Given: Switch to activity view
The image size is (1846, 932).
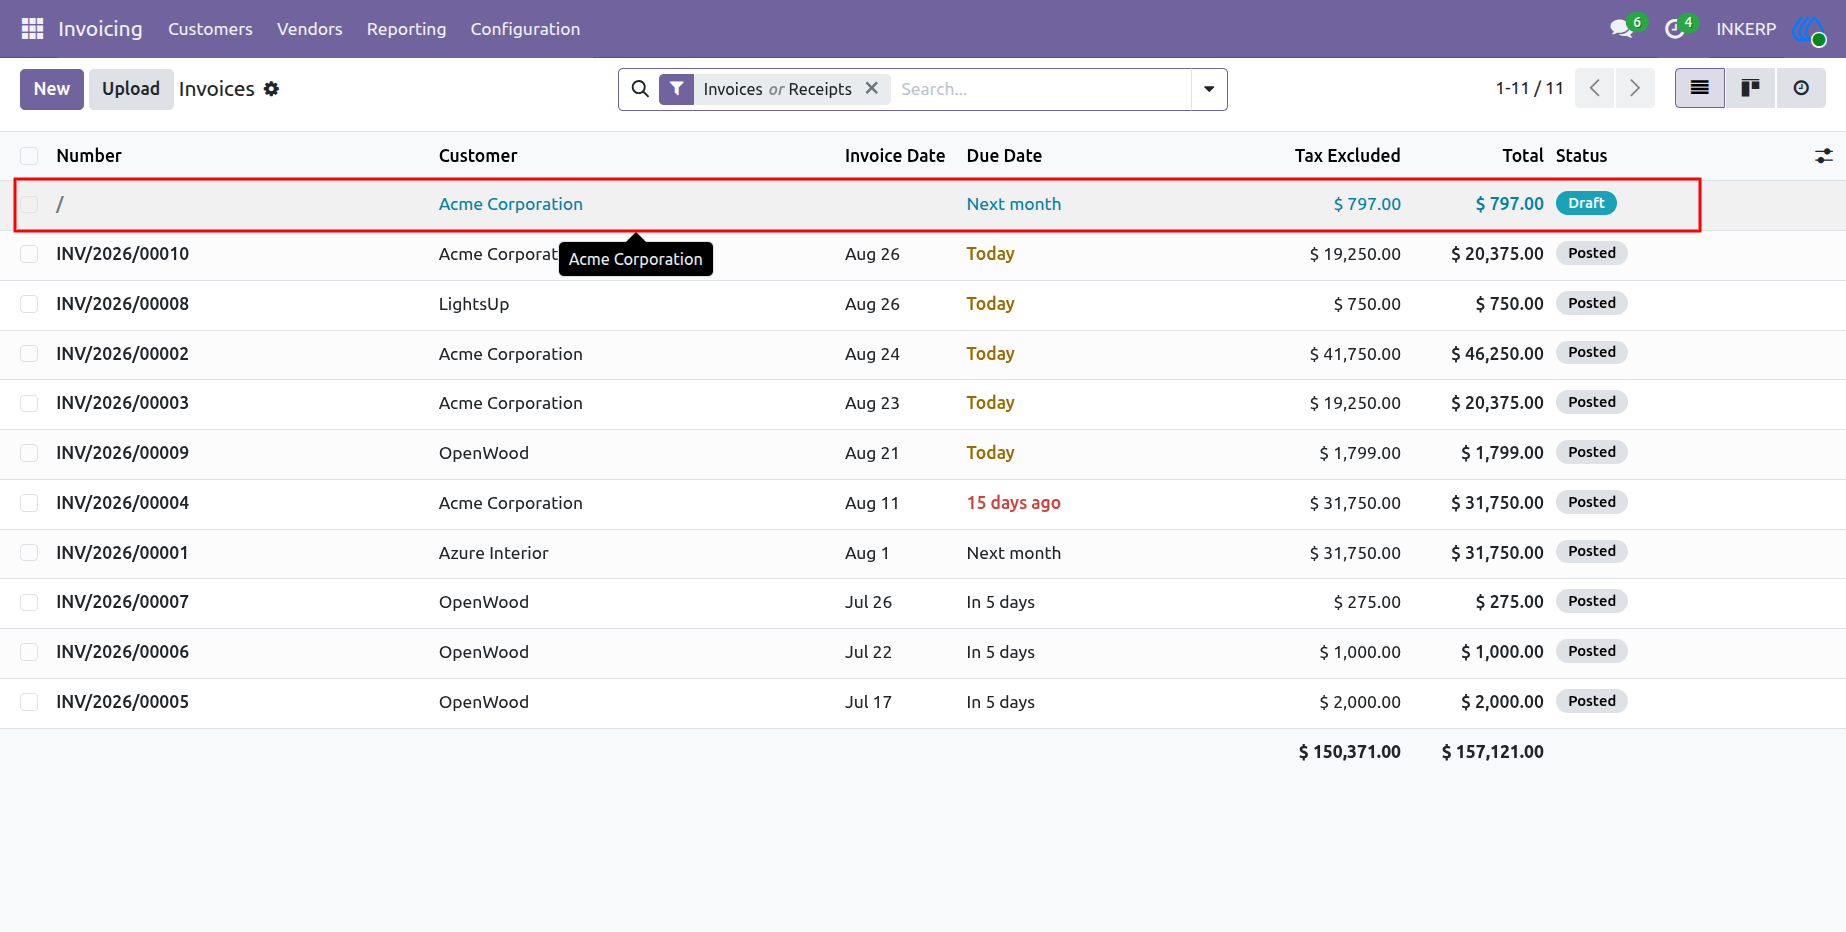Looking at the screenshot, I should 1801,88.
